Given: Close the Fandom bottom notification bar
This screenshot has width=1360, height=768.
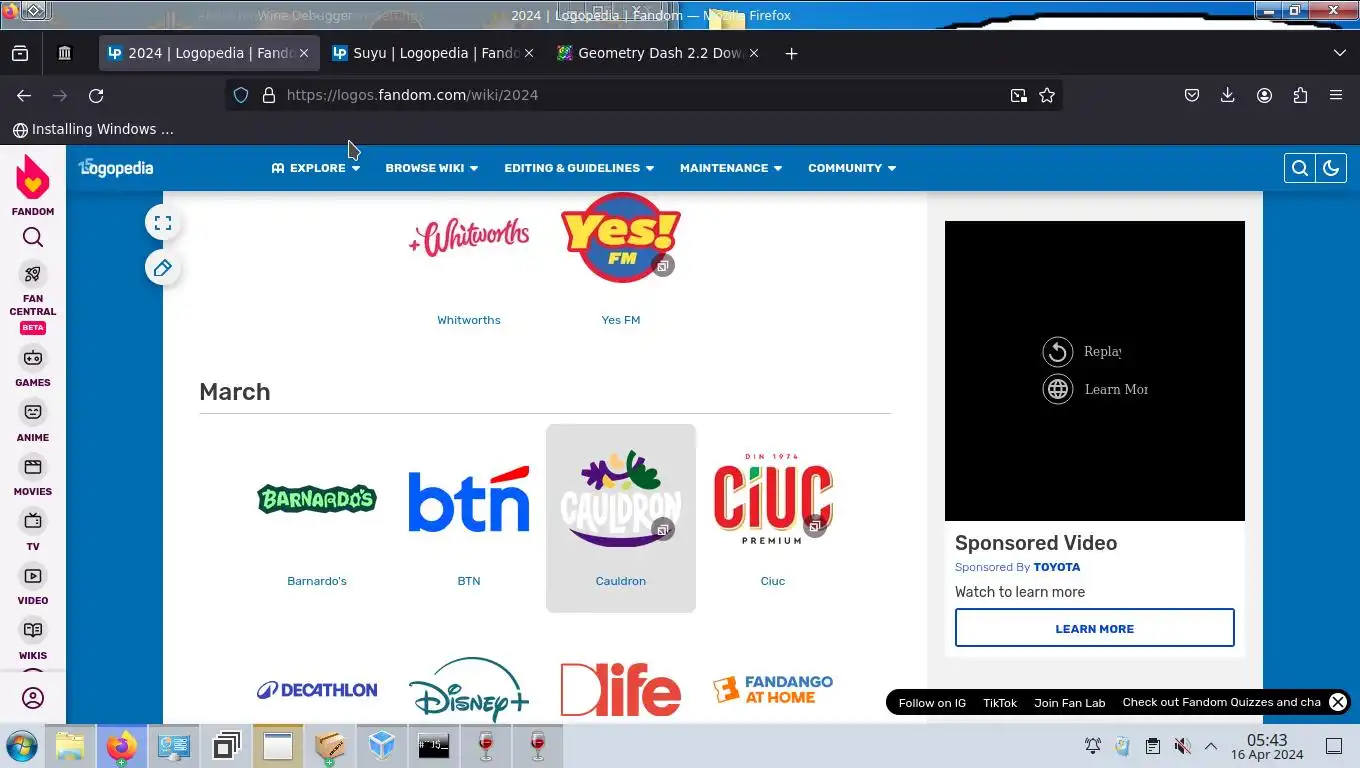Looking at the screenshot, I should [1337, 702].
